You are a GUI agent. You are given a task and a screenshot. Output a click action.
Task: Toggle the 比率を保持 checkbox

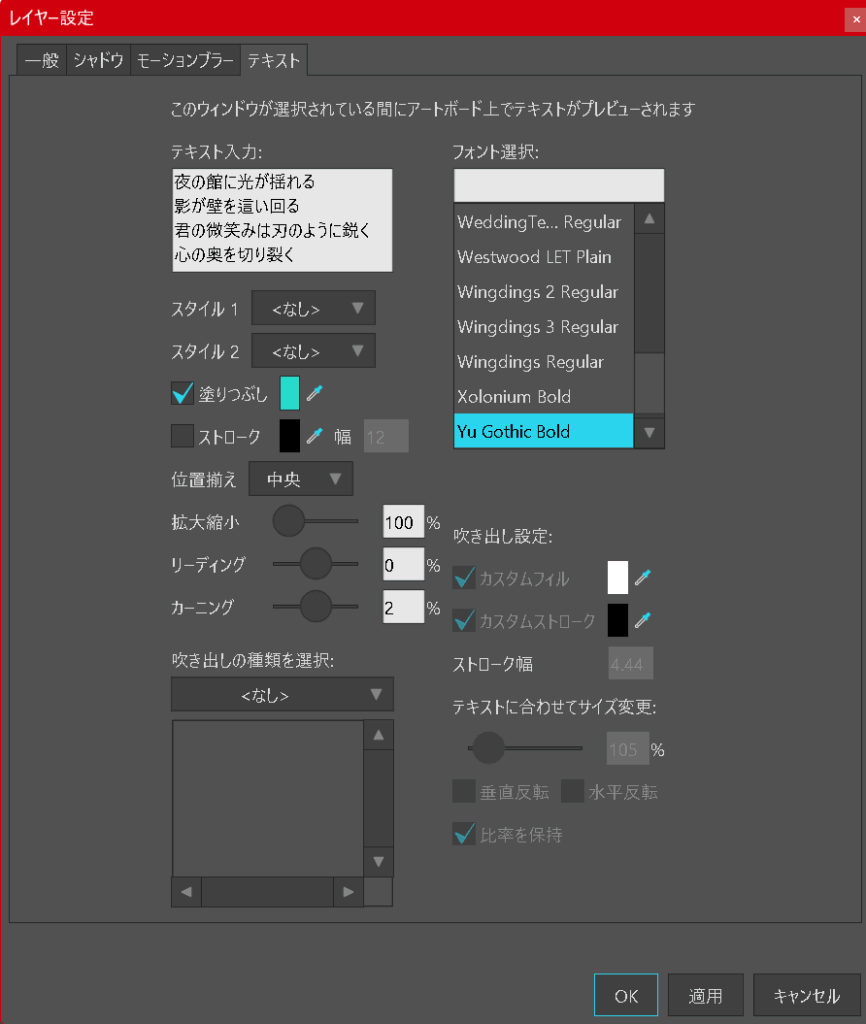[x=463, y=834]
